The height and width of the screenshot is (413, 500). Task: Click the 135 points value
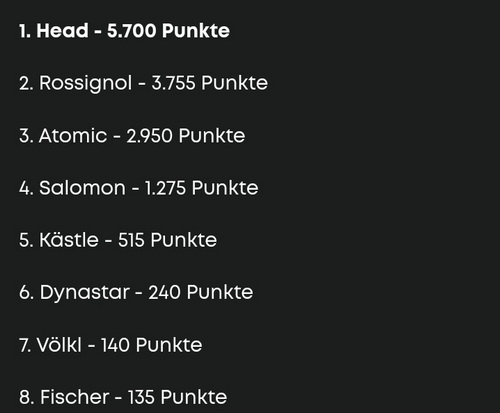pyautogui.click(x=141, y=397)
